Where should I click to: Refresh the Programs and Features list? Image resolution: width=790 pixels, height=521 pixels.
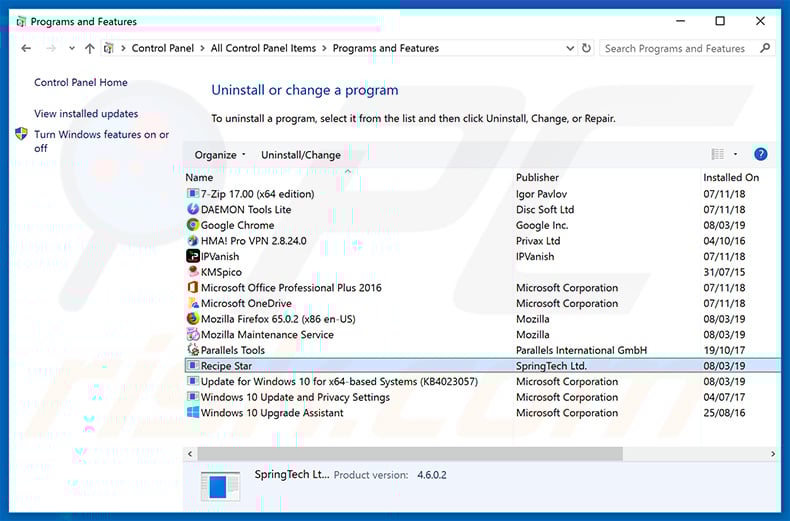586,48
